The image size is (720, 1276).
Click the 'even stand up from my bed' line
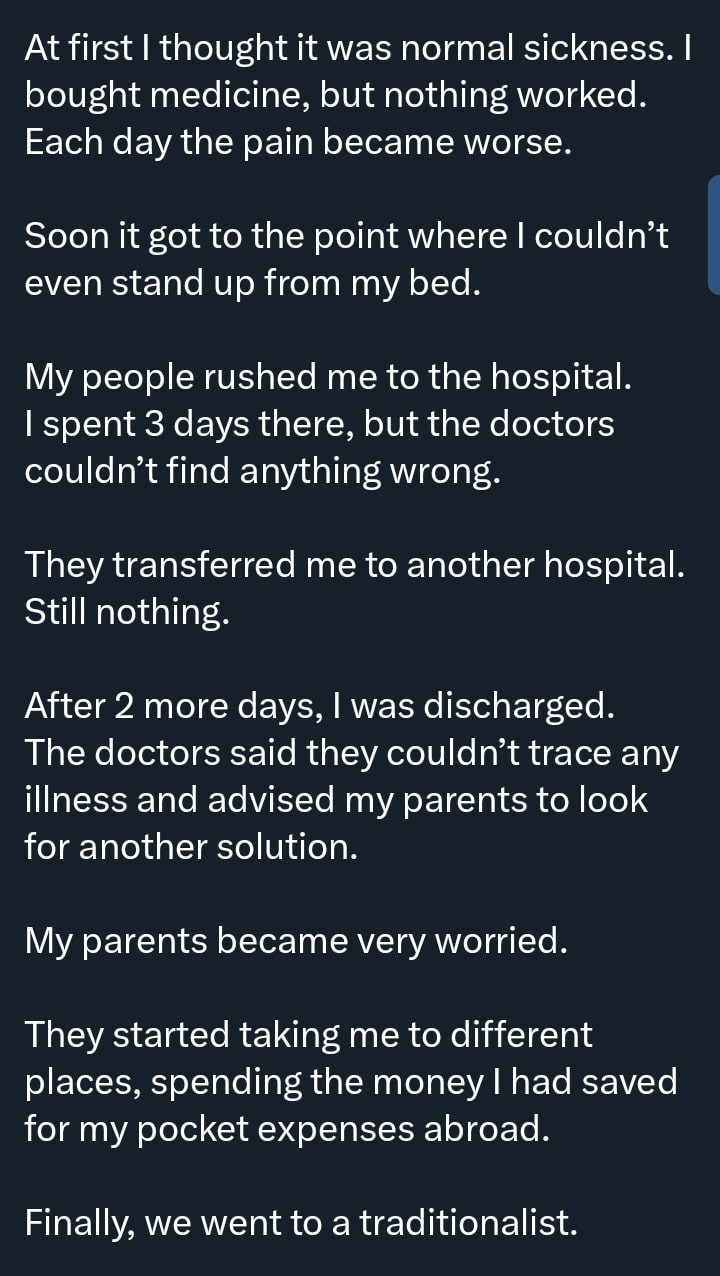coord(253,283)
